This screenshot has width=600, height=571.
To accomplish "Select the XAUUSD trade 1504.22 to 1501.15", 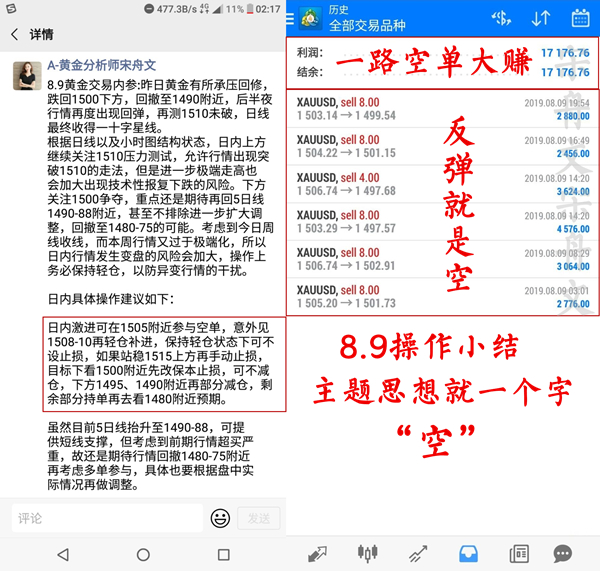I will pyautogui.click(x=443, y=146).
